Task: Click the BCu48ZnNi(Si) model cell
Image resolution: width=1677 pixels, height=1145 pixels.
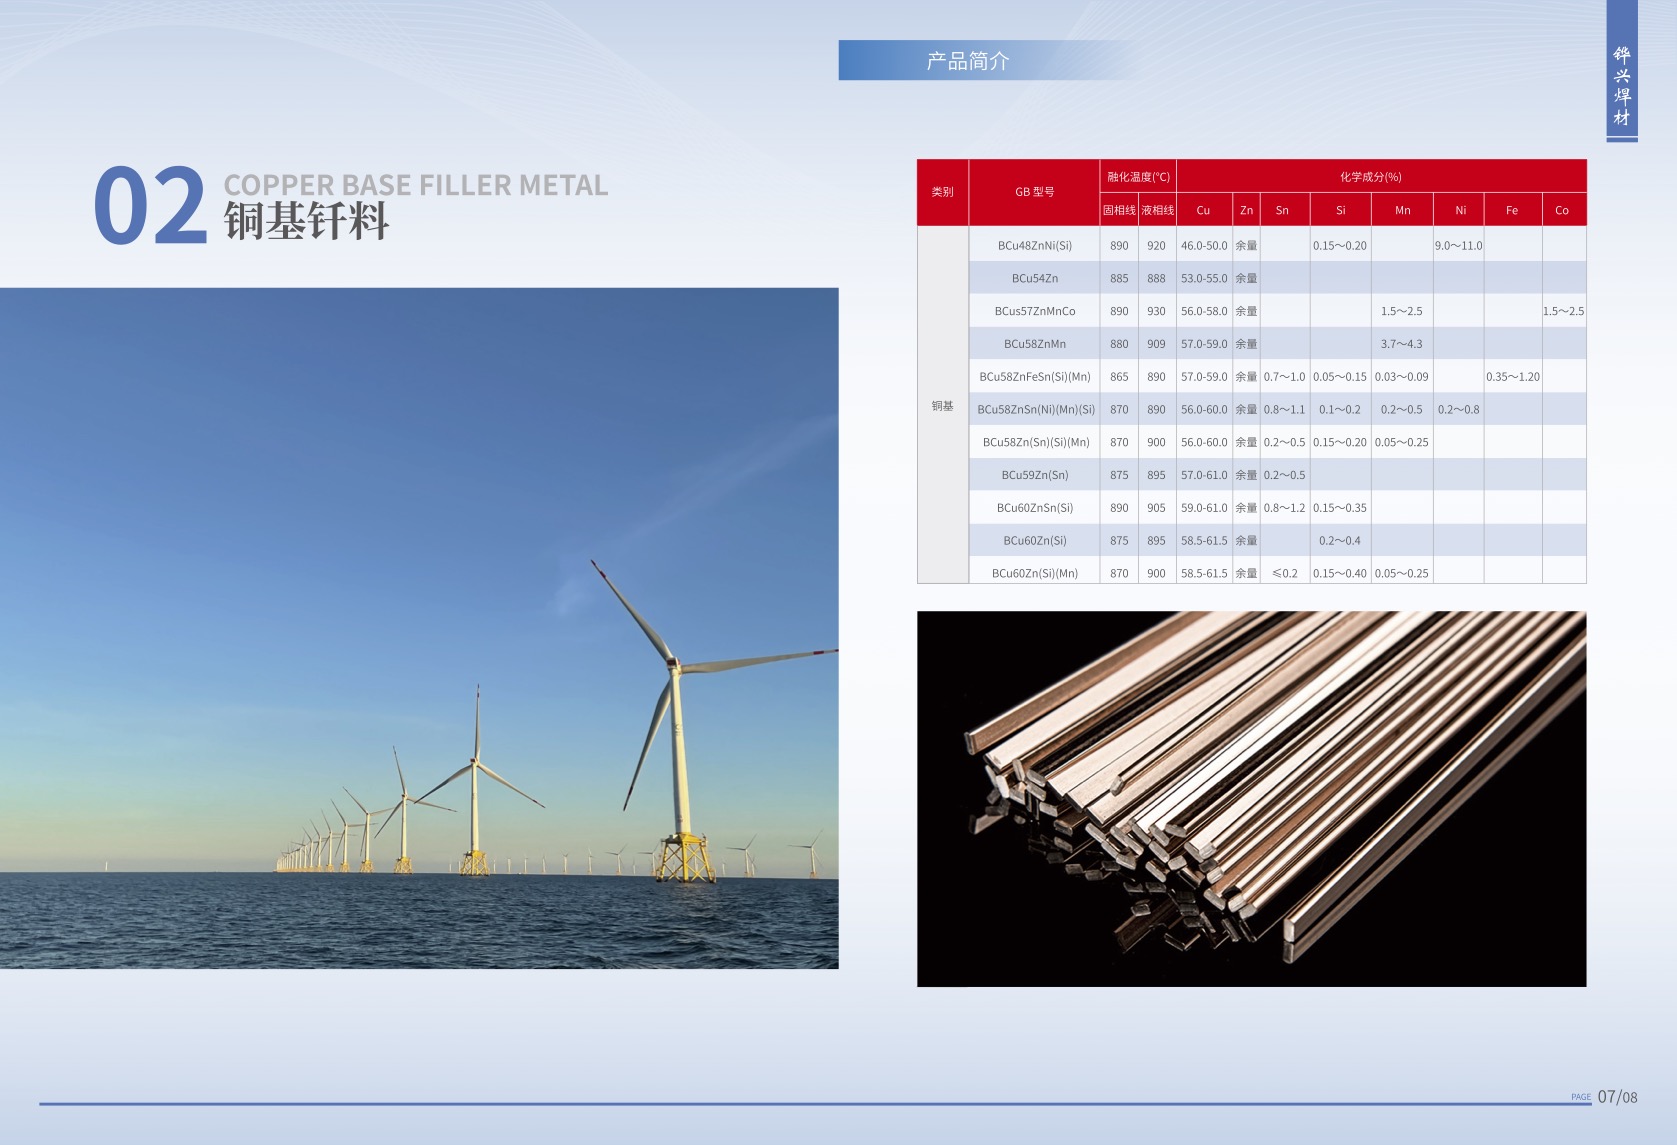Action: pos(1034,245)
